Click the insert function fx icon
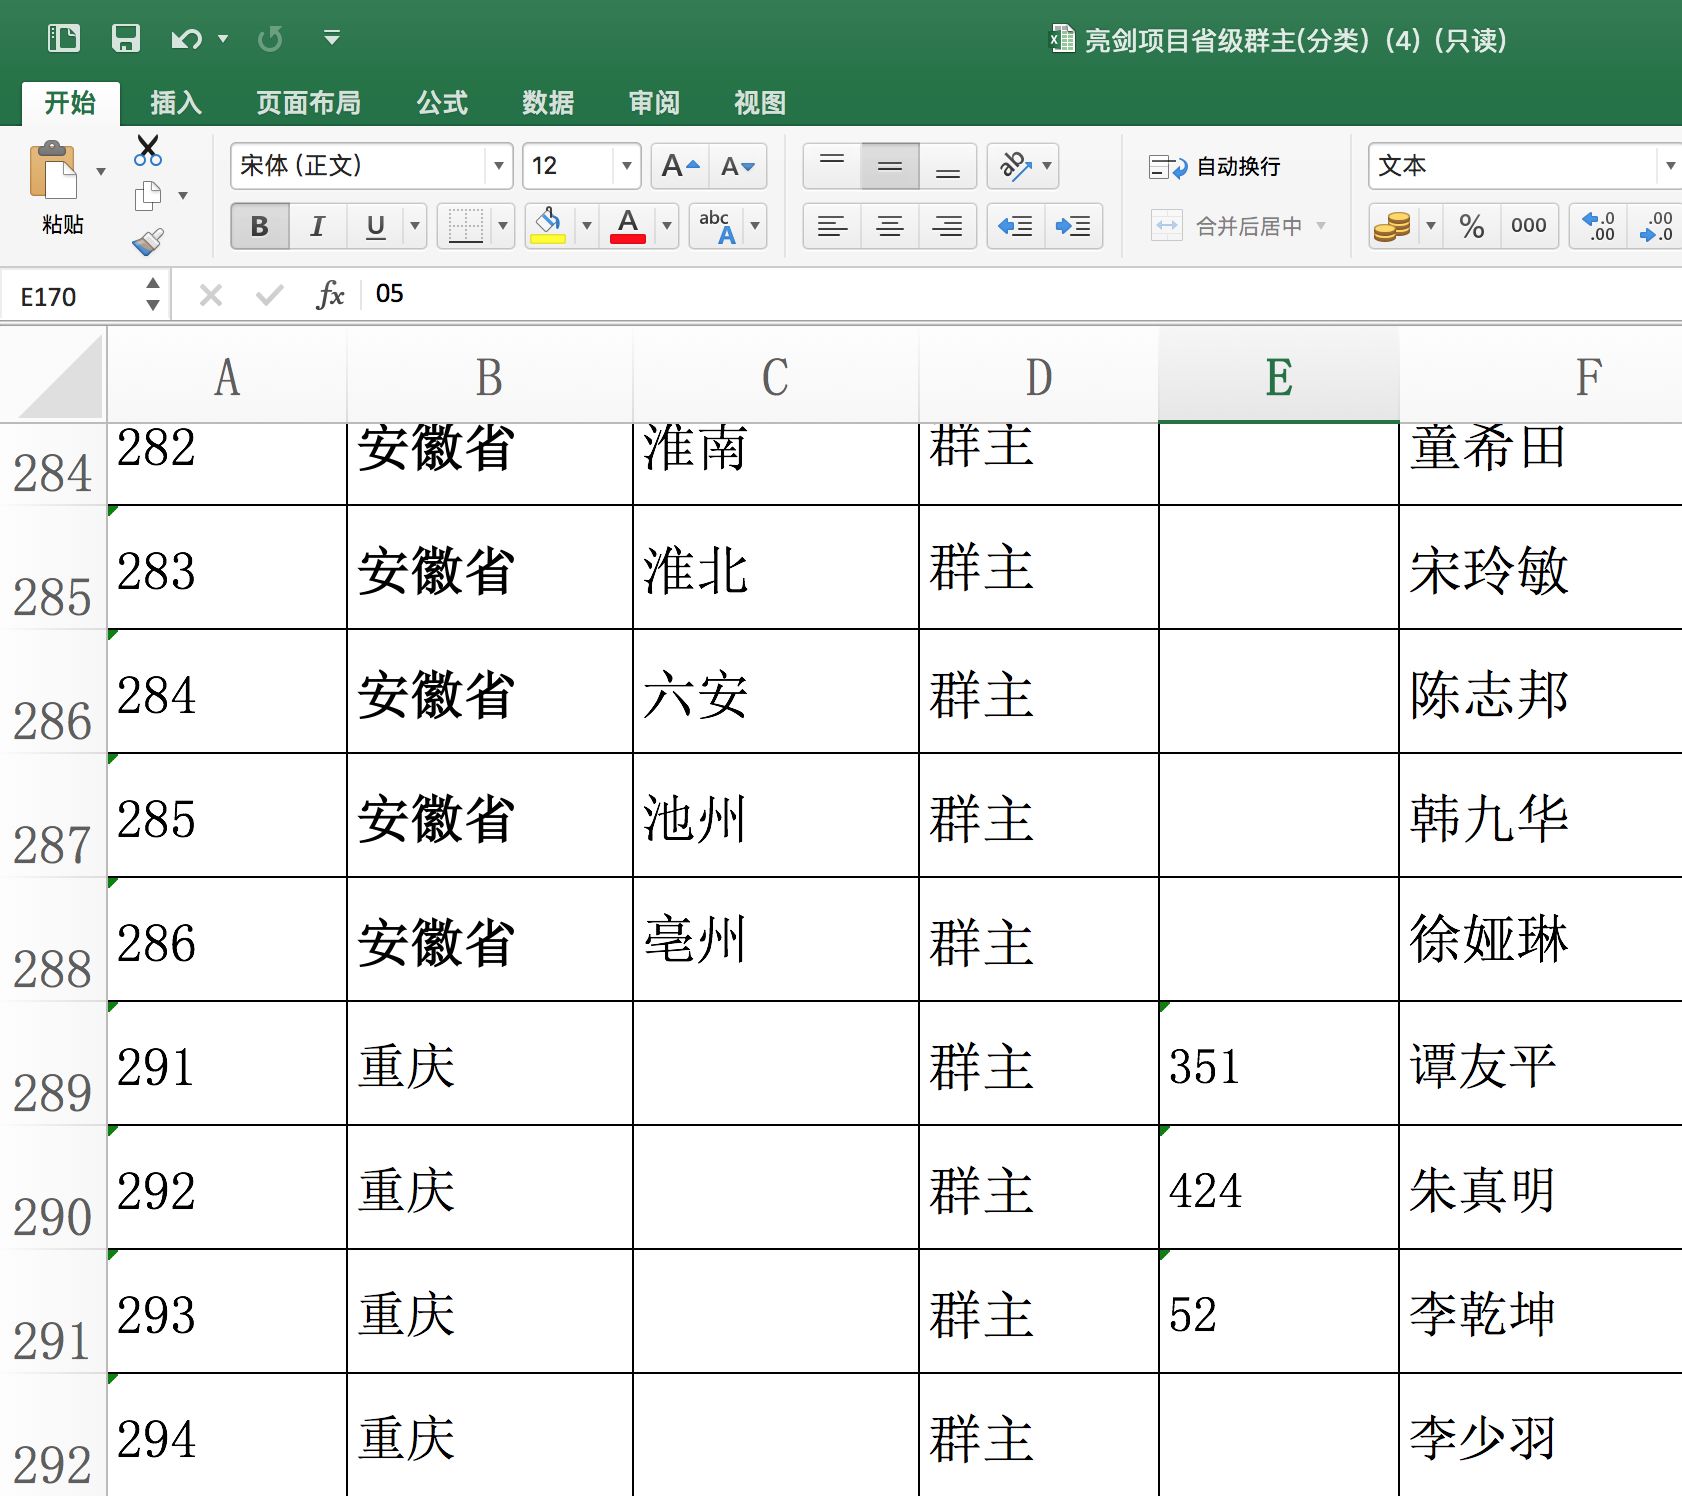 [330, 295]
